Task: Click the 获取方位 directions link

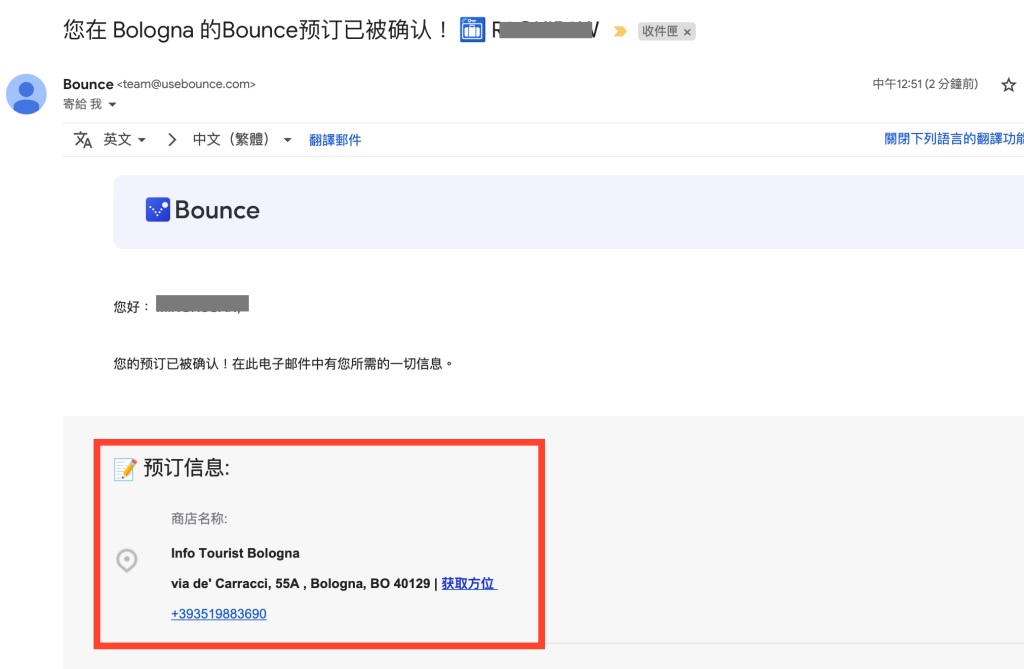Action: click(x=469, y=583)
